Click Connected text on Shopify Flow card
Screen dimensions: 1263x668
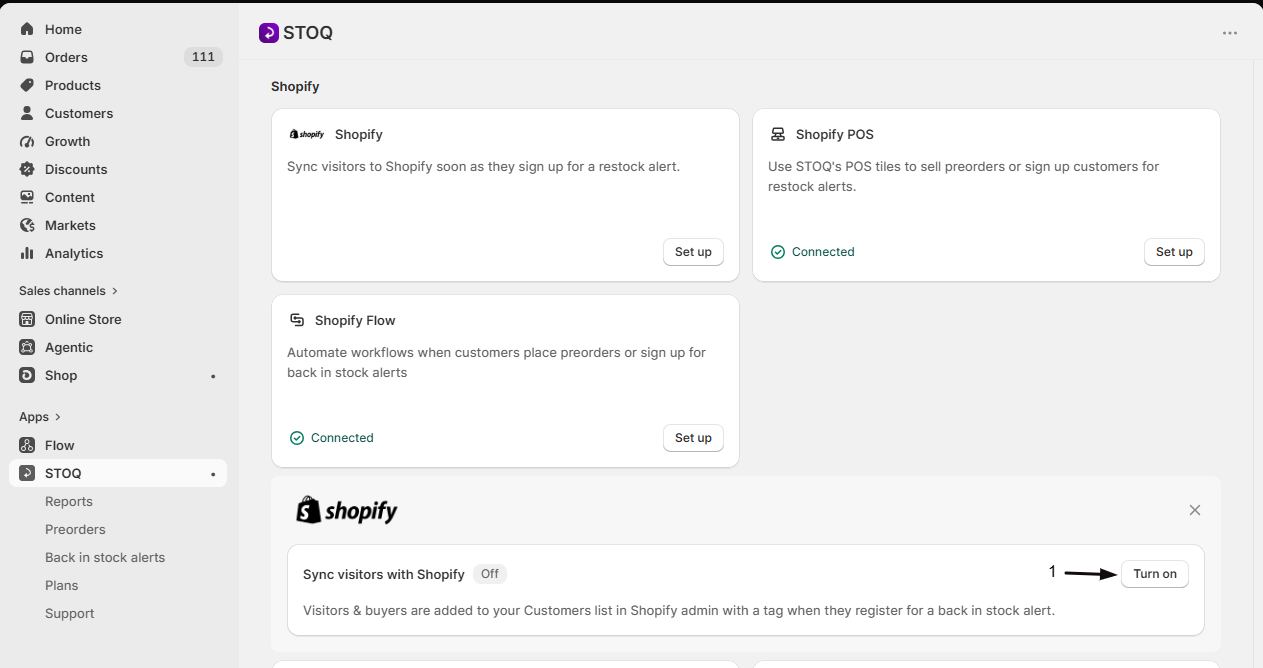pos(342,438)
